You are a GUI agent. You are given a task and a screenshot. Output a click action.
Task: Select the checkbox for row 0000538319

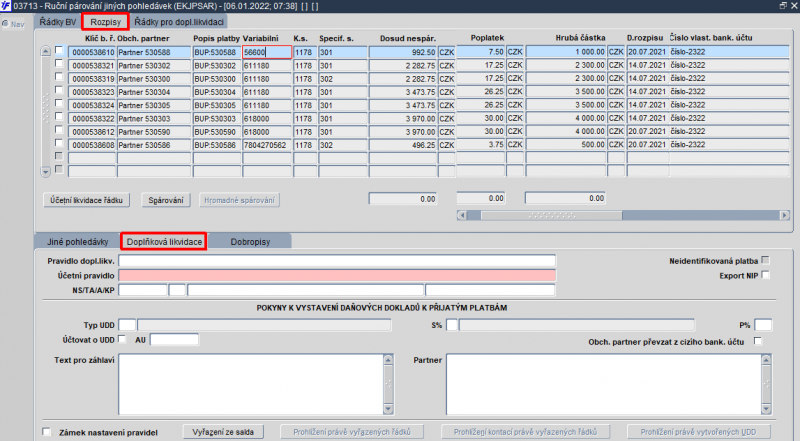pyautogui.click(x=59, y=77)
